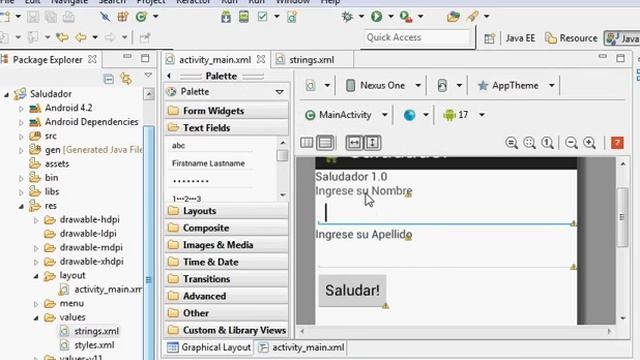The height and width of the screenshot is (360, 640).
Task: Open the Palette options dropdown arrow
Action: 280,92
